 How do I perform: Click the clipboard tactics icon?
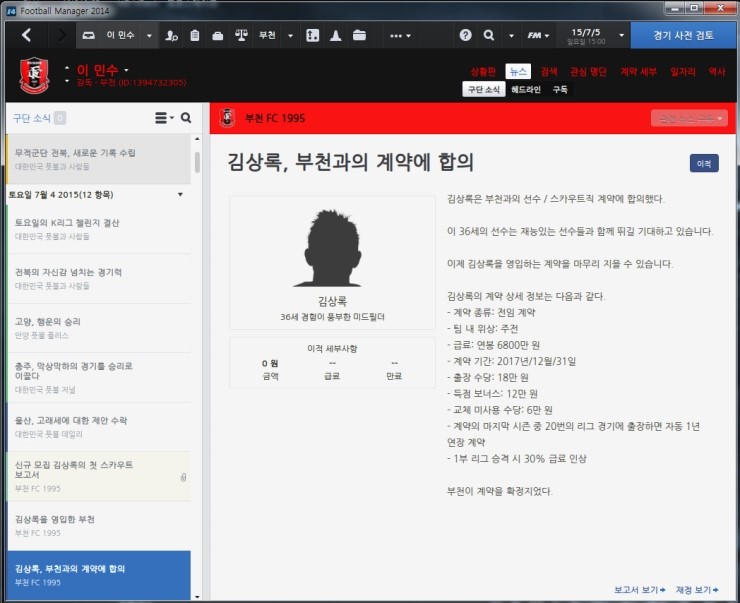[195, 35]
